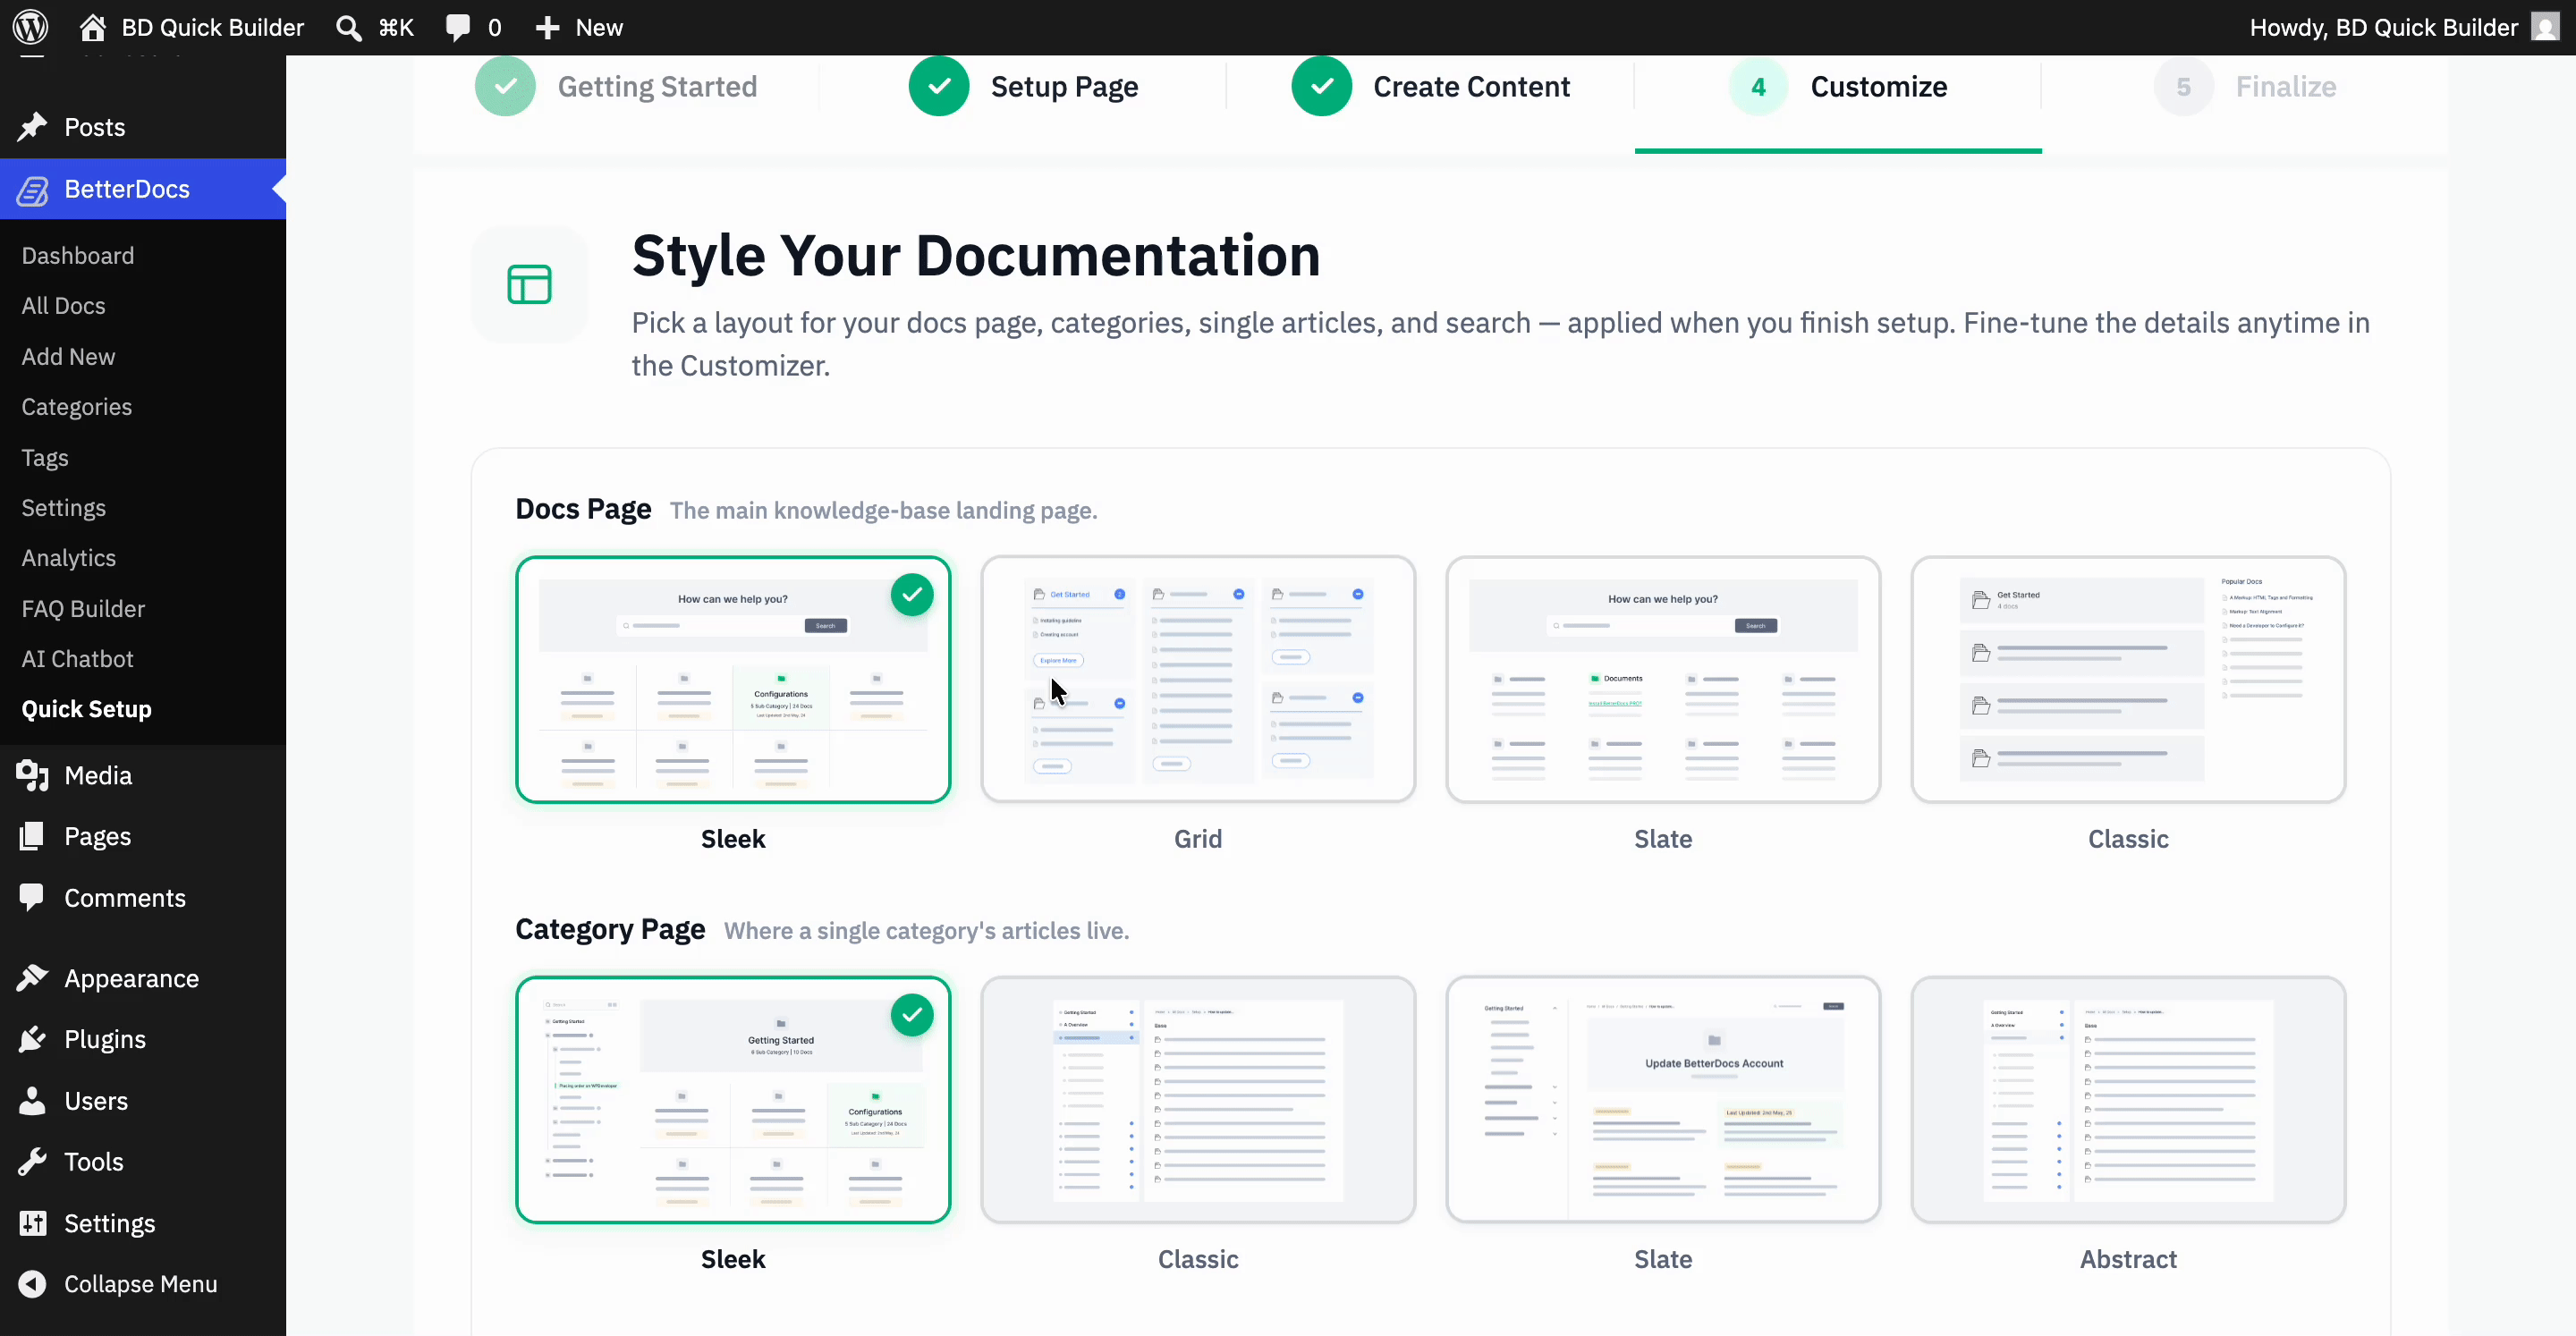Click the Media sidebar icon
The image size is (2576, 1336).
pyautogui.click(x=32, y=775)
